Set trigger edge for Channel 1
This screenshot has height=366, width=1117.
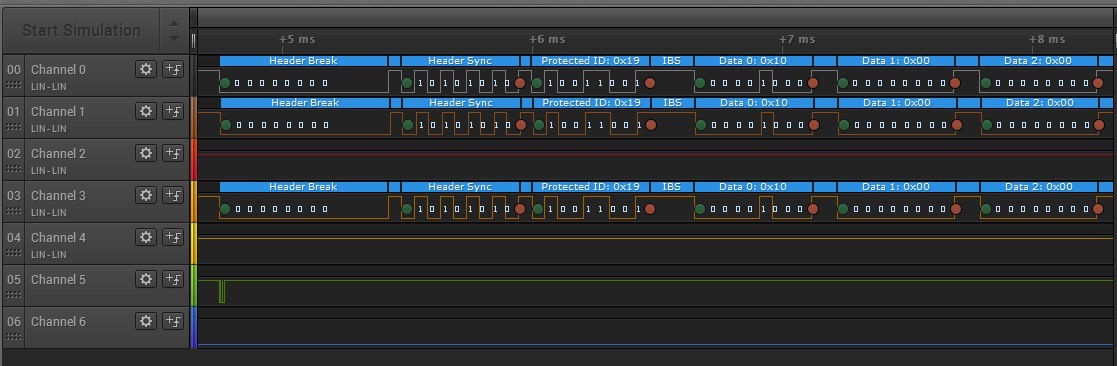(173, 111)
